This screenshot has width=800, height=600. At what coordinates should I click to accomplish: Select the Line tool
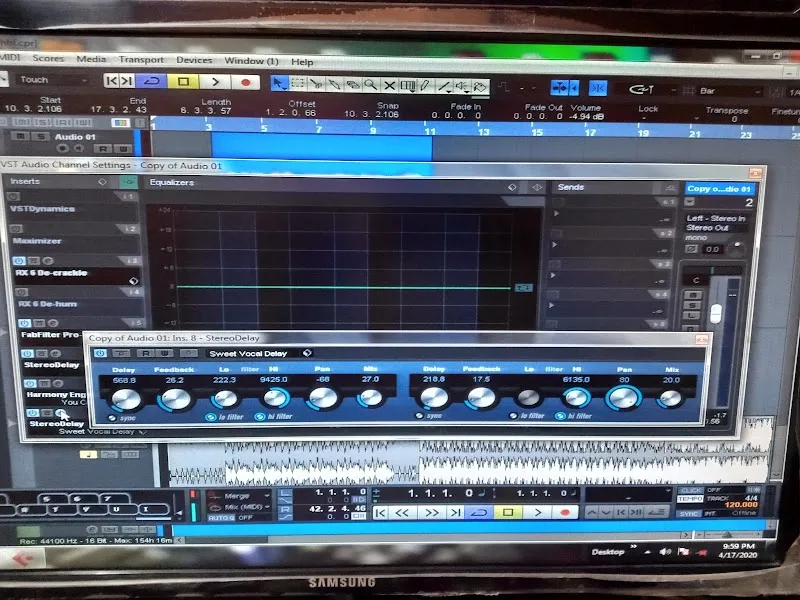(x=444, y=86)
